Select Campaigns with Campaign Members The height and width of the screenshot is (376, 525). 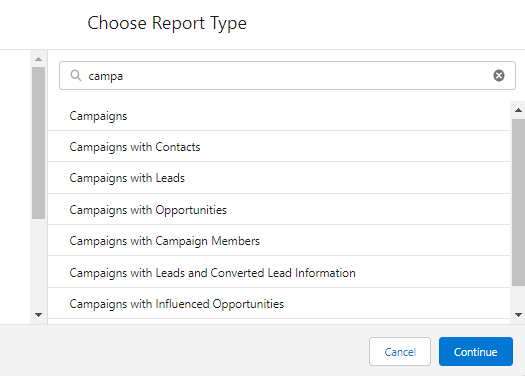[x=279, y=240]
